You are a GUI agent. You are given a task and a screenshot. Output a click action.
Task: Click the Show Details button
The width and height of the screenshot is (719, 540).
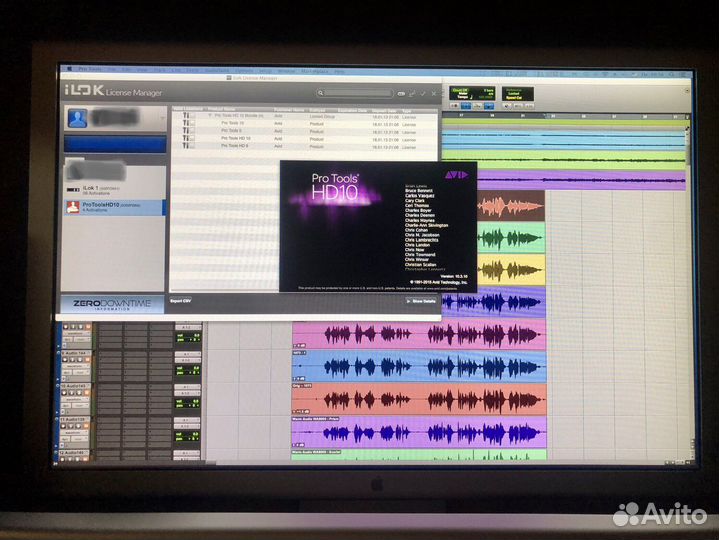point(421,301)
